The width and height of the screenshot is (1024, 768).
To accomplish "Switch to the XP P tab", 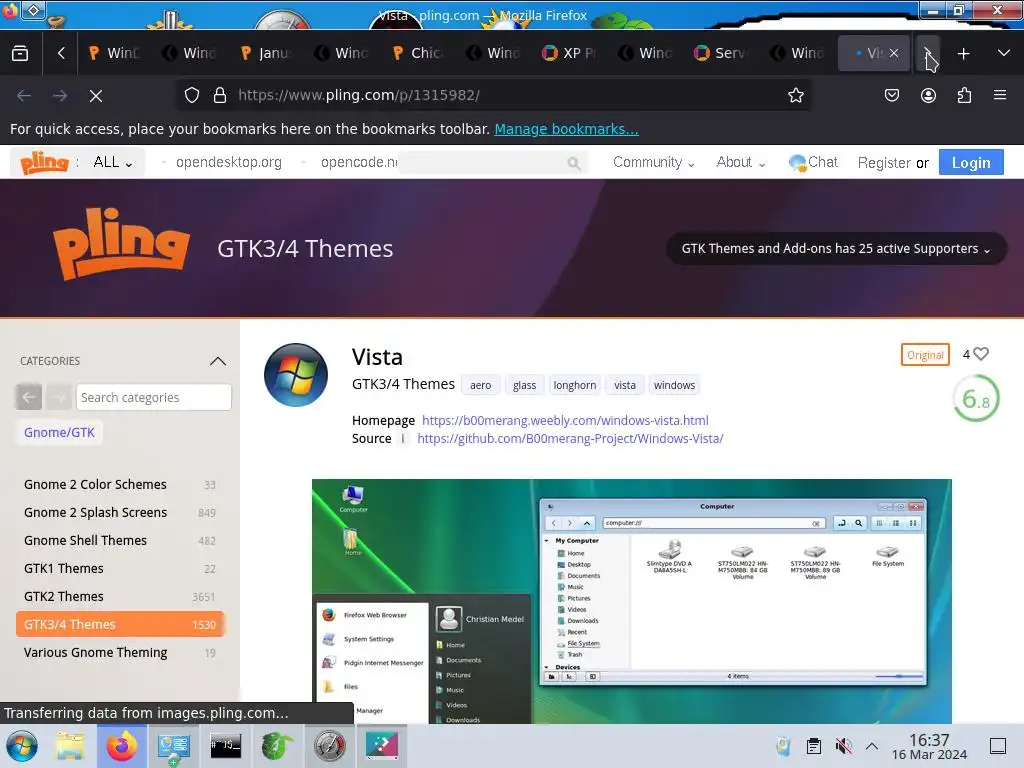I will pos(571,53).
